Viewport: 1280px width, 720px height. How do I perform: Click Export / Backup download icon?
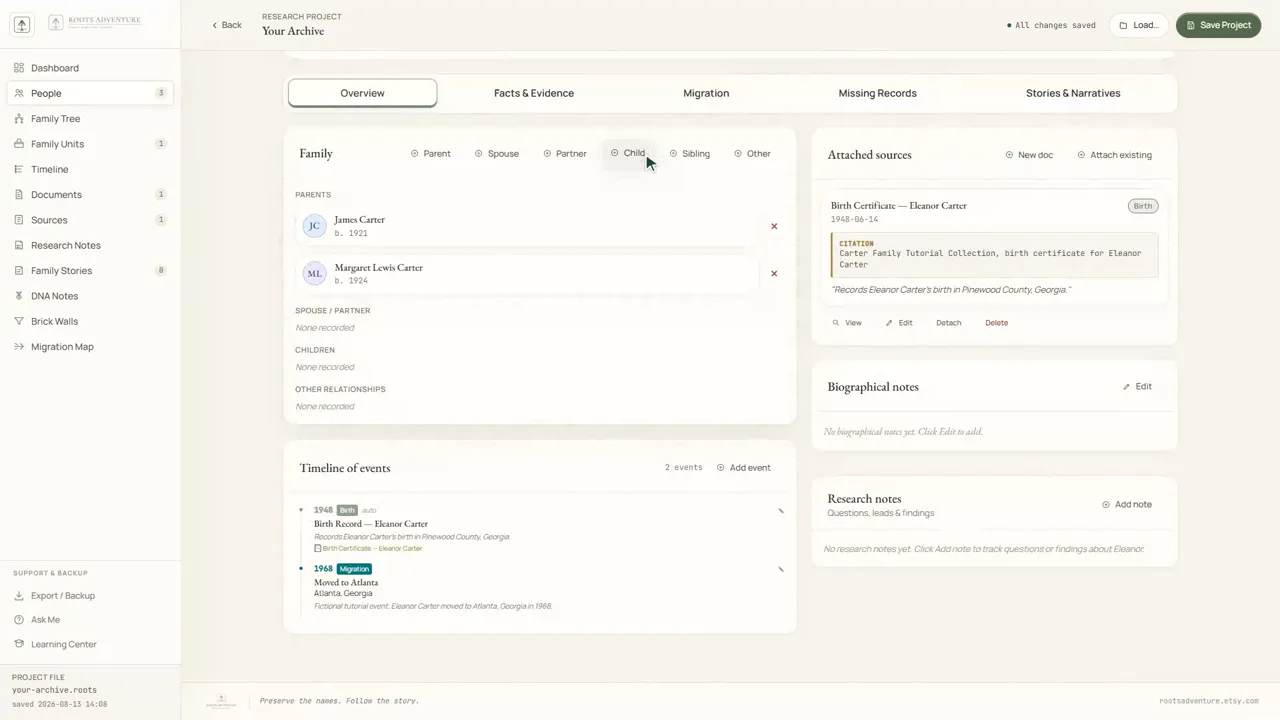point(19,596)
